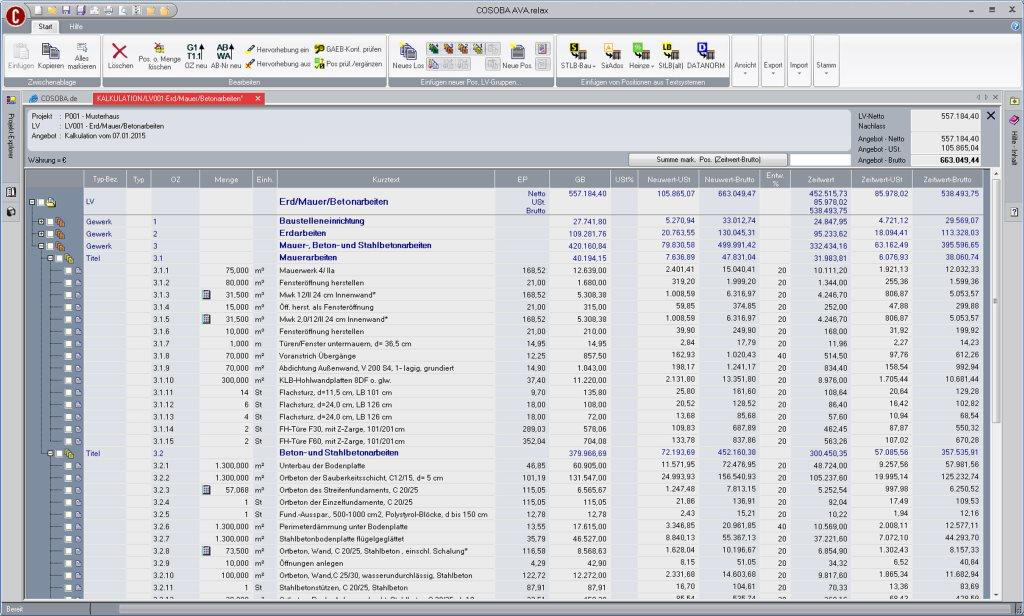Expand the Gewerk 2 Erdarbeiten tree node
Viewport: 1024px width, 616px height.
41,233
